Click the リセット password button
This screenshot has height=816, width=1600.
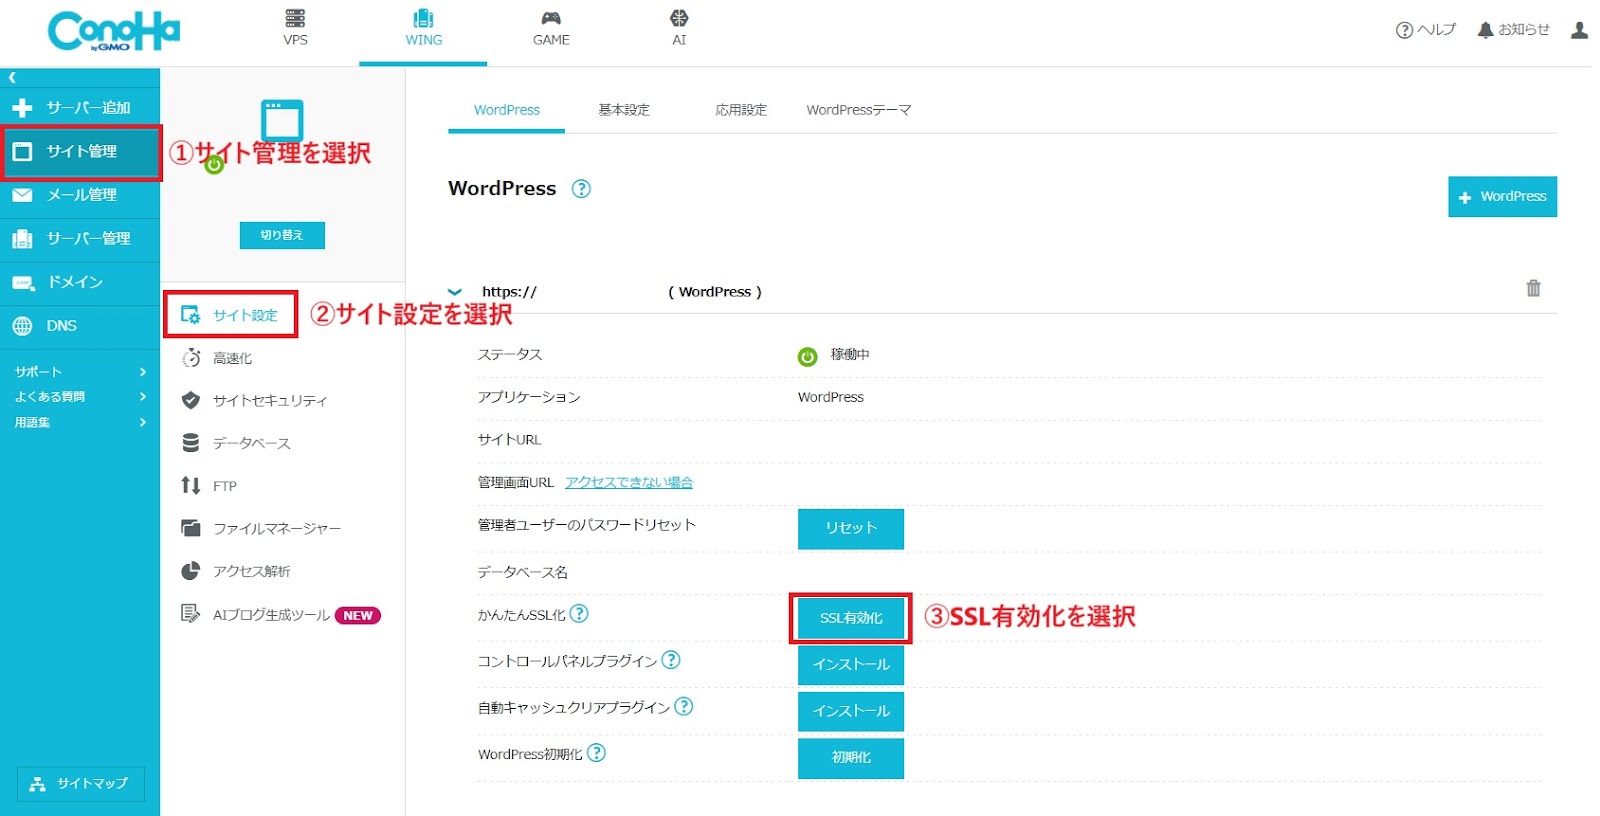point(851,529)
